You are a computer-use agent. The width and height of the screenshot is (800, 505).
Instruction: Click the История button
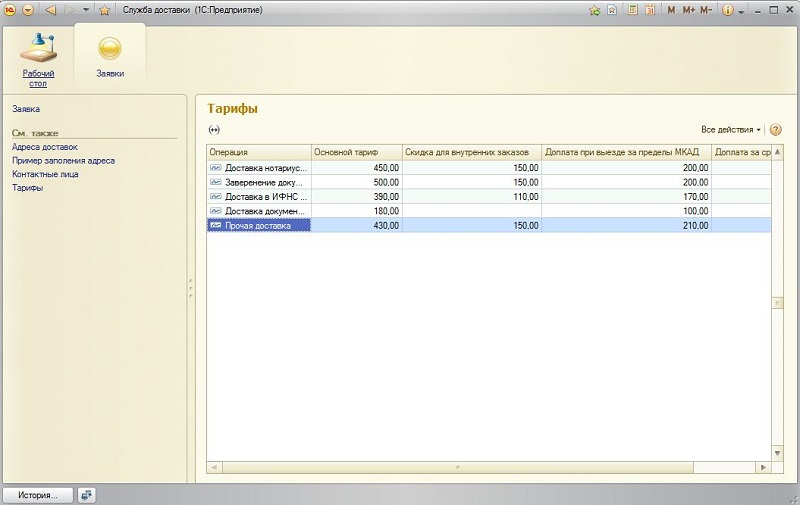(x=38, y=494)
